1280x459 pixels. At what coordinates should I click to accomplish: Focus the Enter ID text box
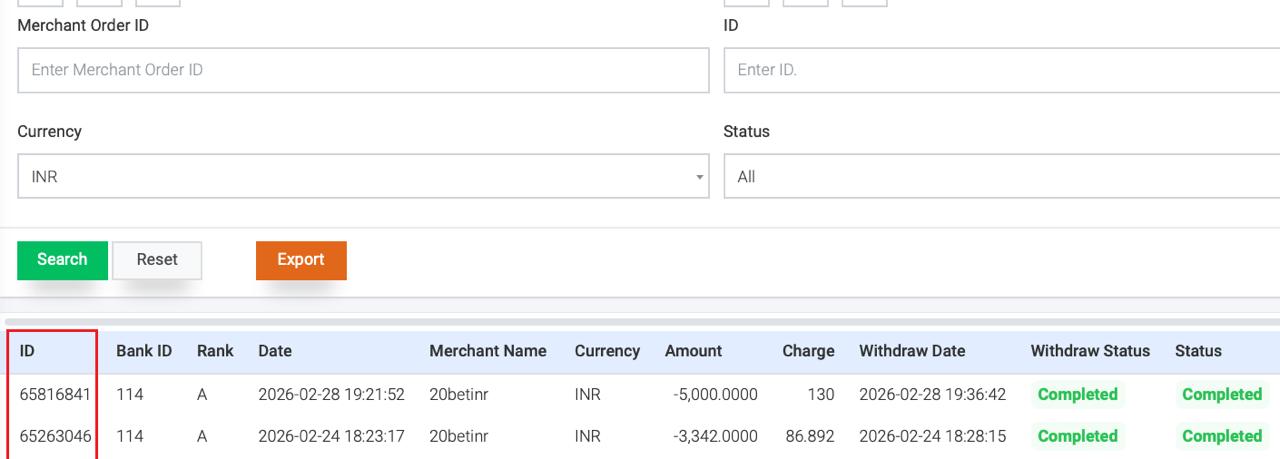coord(1000,70)
